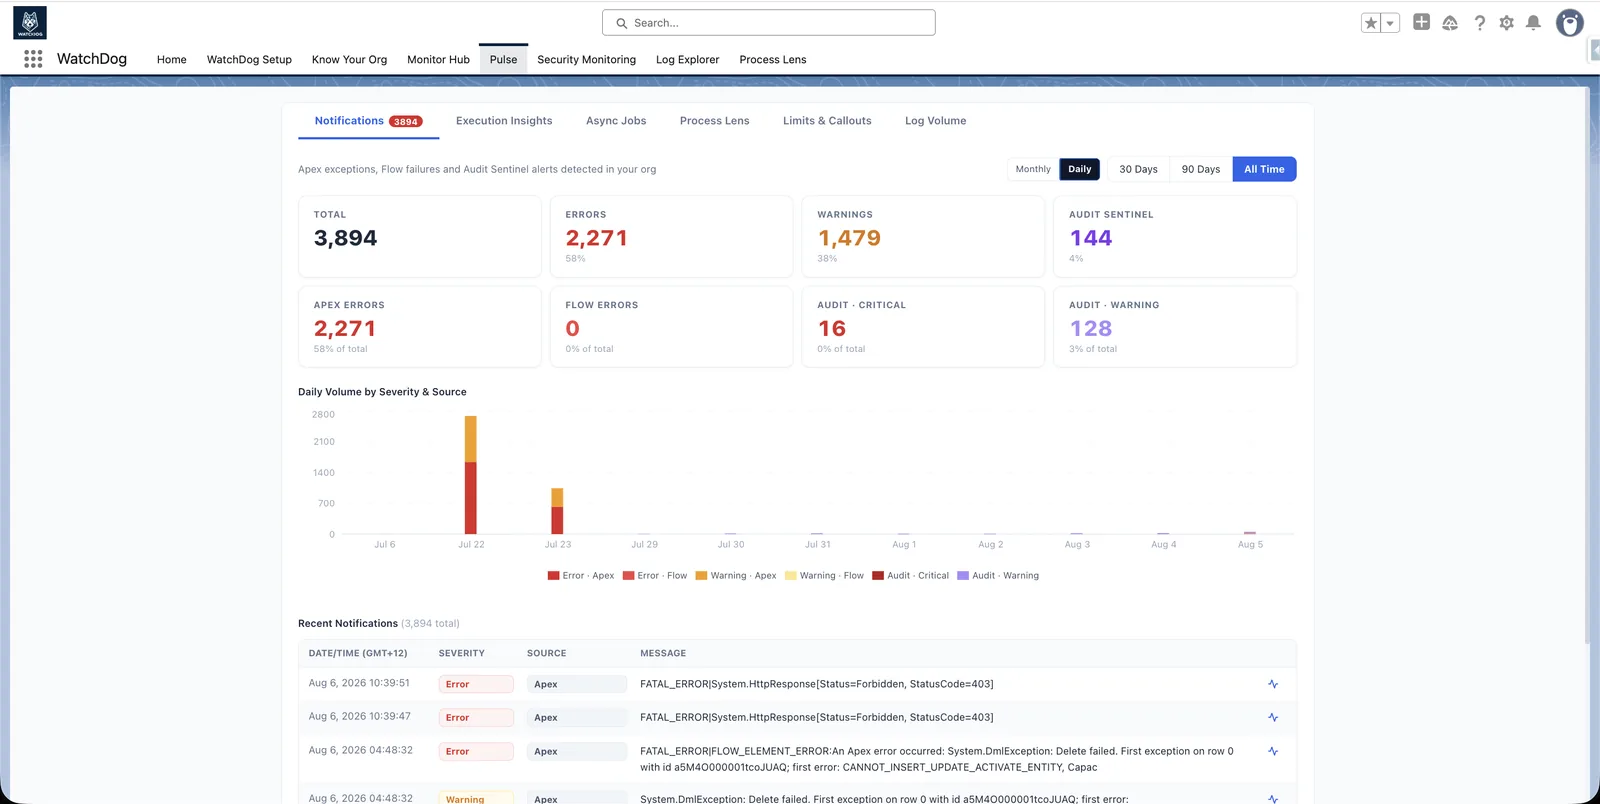
Task: Click the Message column header
Action: click(663, 653)
